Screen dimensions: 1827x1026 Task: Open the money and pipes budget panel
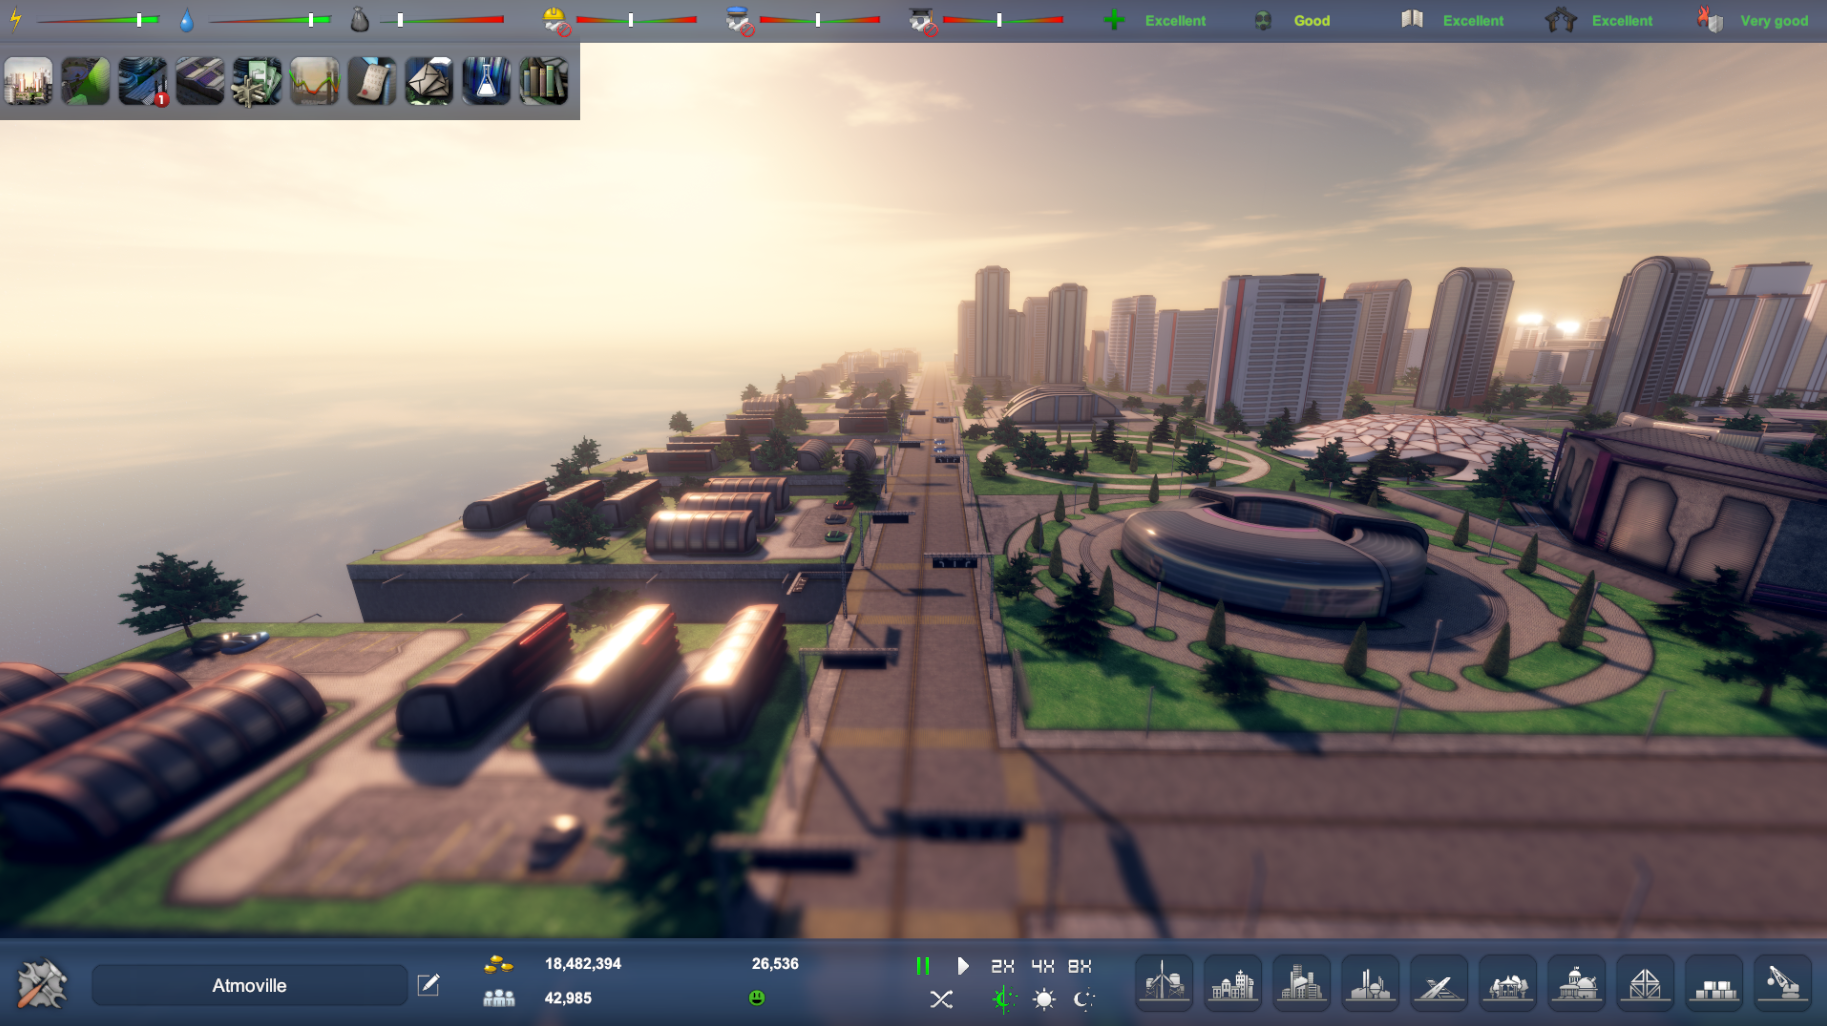click(x=257, y=81)
